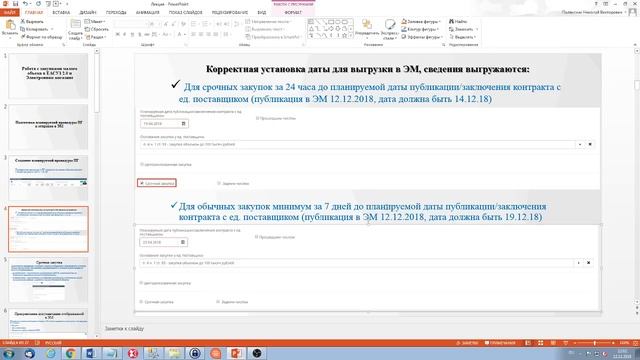Click the status bar language indicator 'Русский'
Image resolution: width=640 pixels, height=360 pixels.
pyautogui.click(x=53, y=343)
